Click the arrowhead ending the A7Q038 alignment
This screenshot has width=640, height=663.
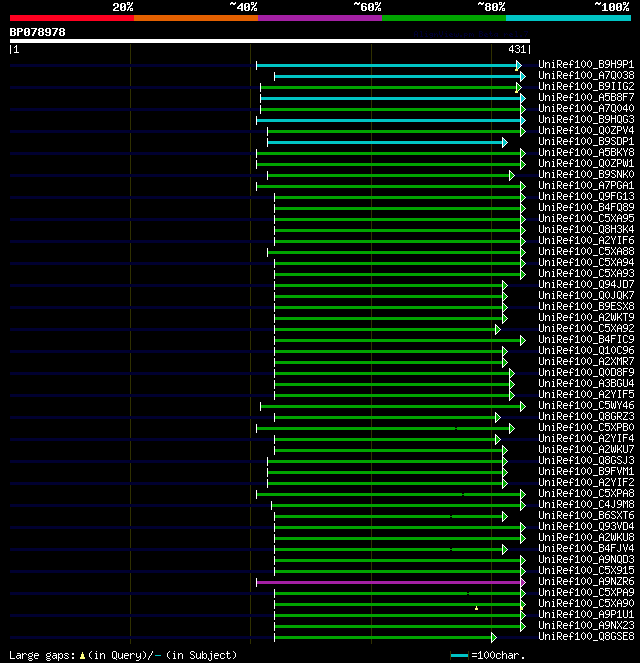523,77
